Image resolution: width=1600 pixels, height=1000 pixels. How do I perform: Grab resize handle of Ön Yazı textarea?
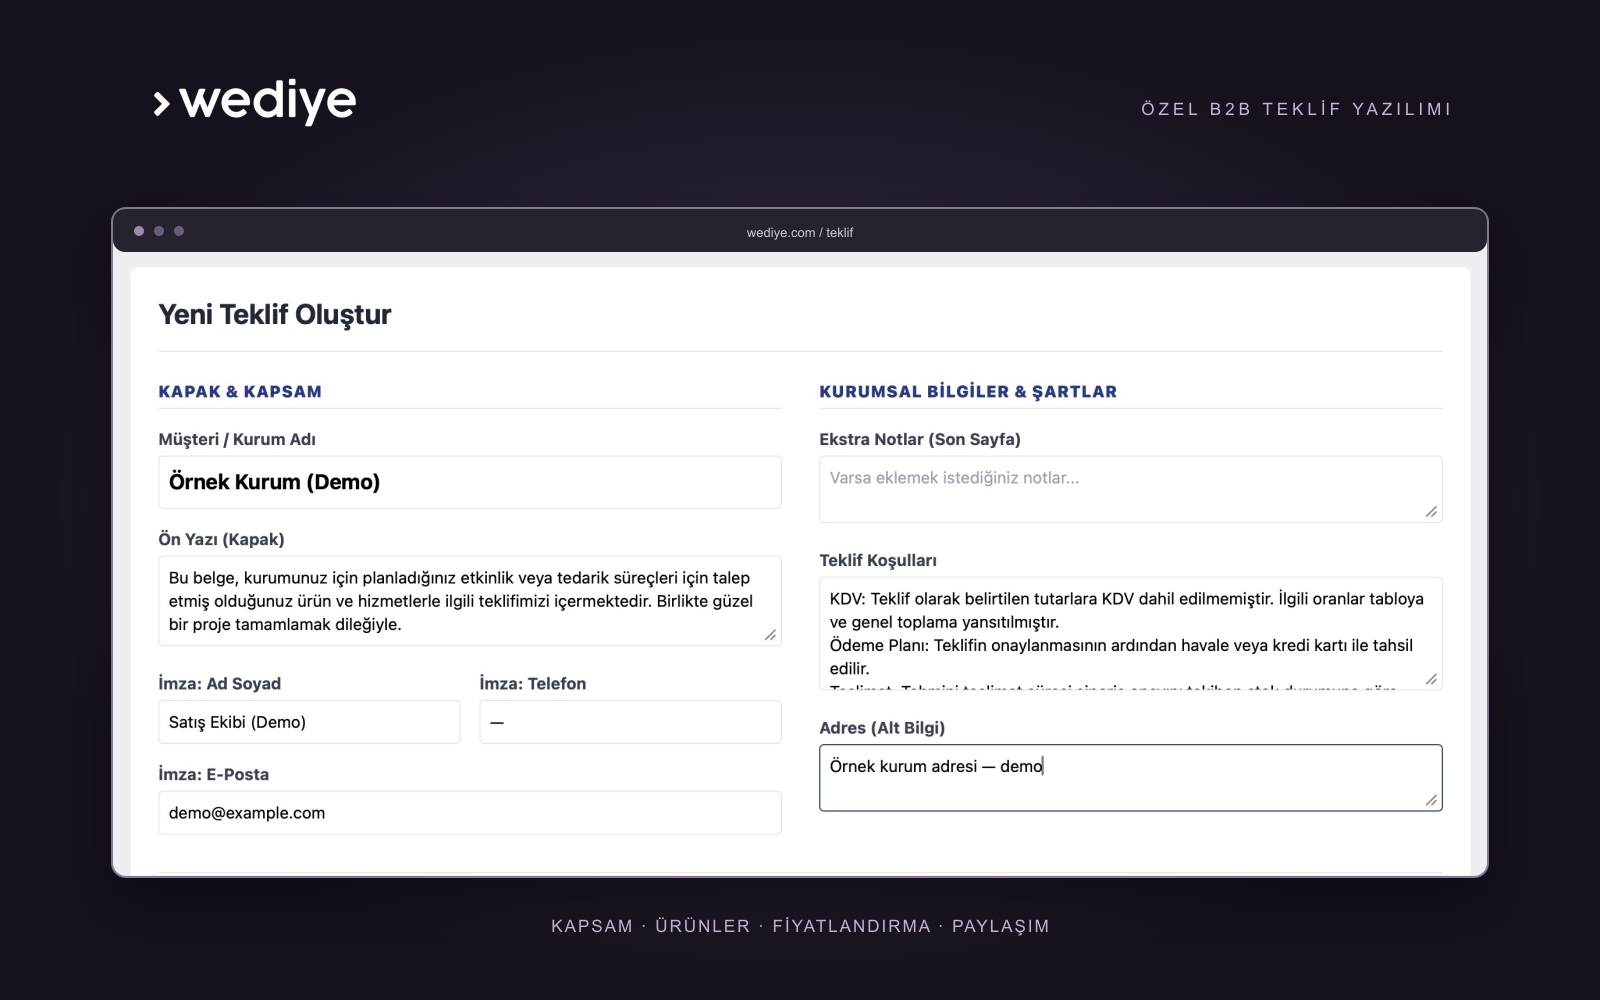click(x=770, y=635)
